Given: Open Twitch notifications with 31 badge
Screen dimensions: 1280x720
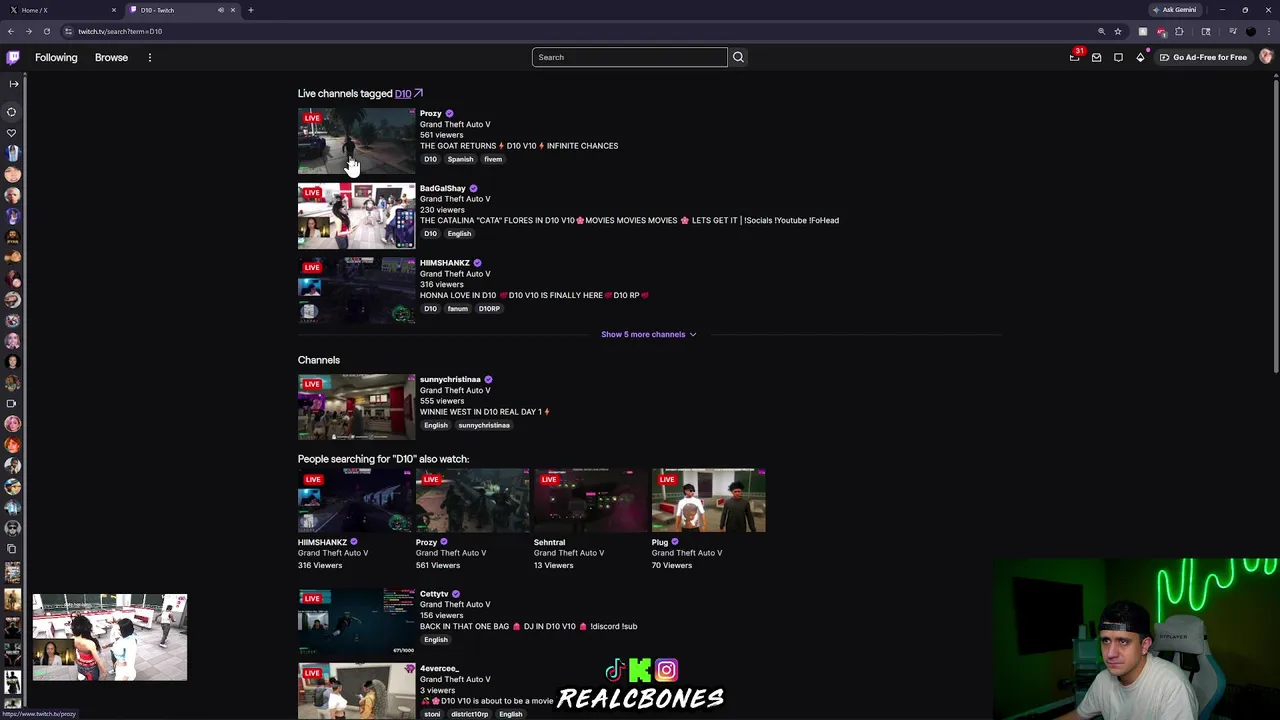Looking at the screenshot, I should pyautogui.click(x=1075, y=57).
